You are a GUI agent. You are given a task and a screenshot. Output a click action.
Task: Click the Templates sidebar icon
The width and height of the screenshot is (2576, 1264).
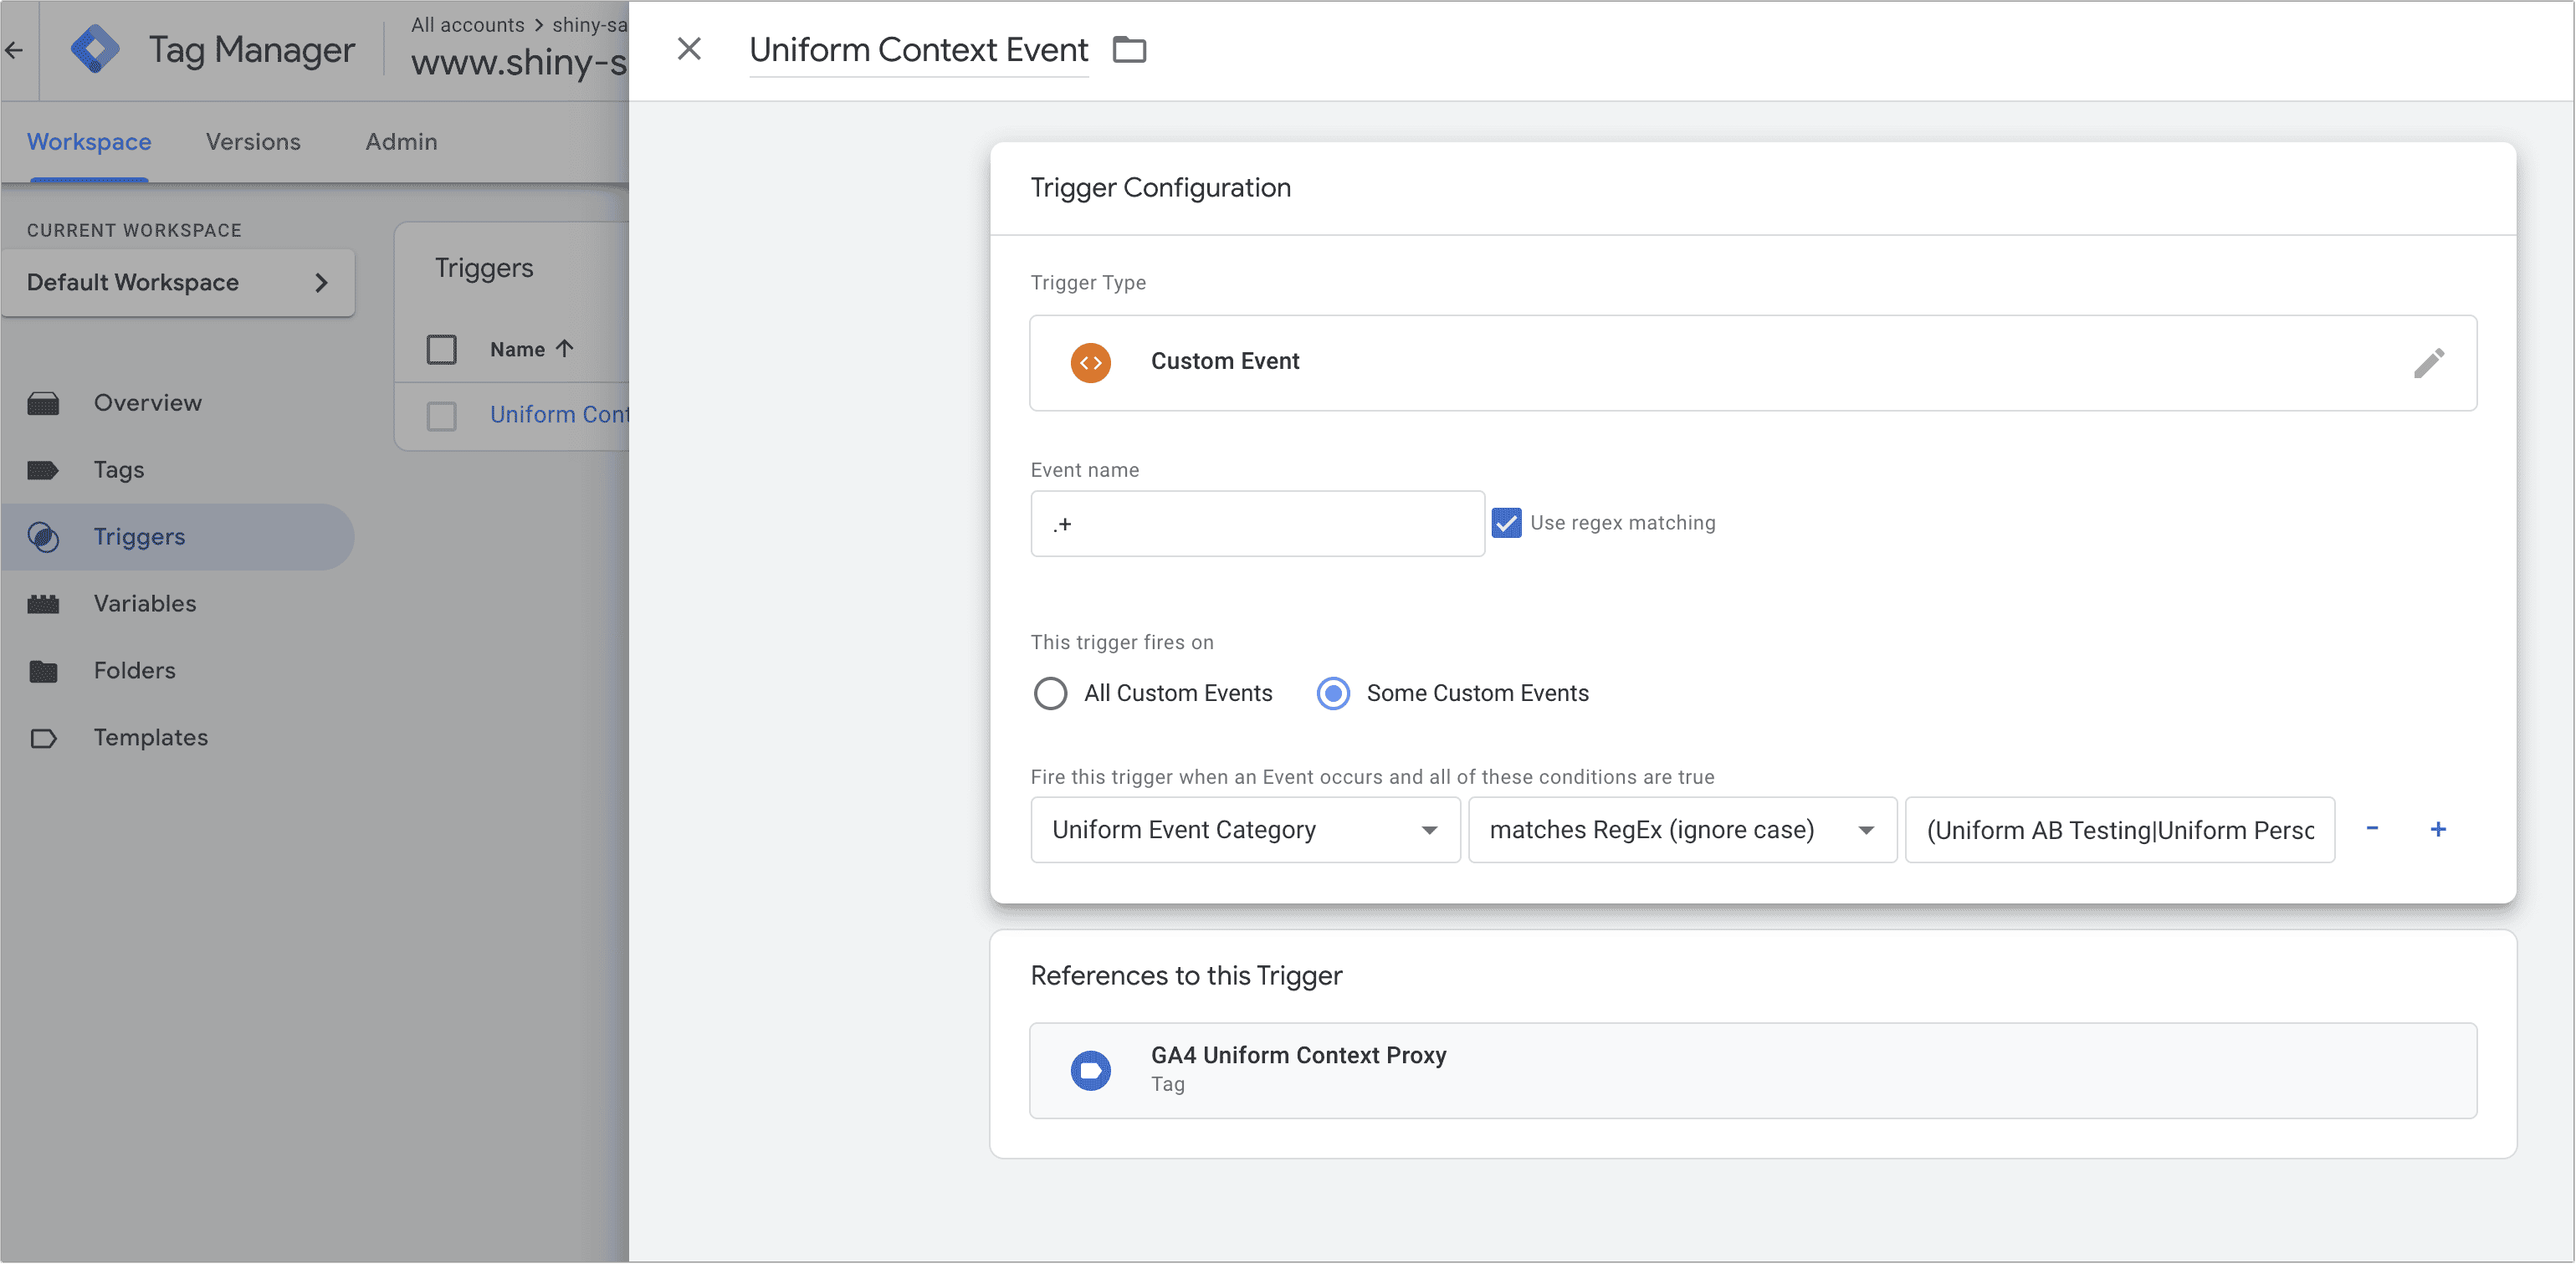click(x=43, y=738)
